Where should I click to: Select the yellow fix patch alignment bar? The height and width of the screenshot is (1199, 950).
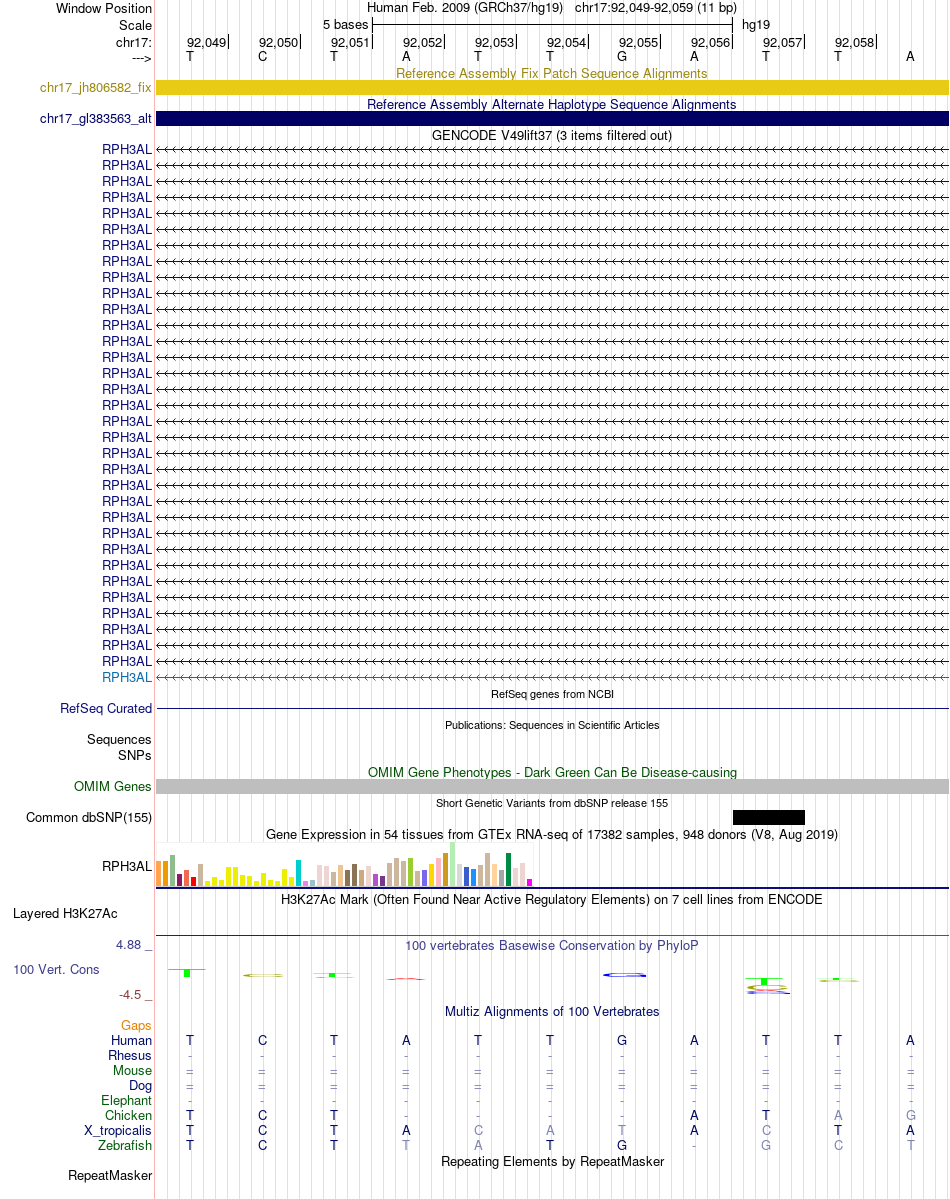point(552,88)
